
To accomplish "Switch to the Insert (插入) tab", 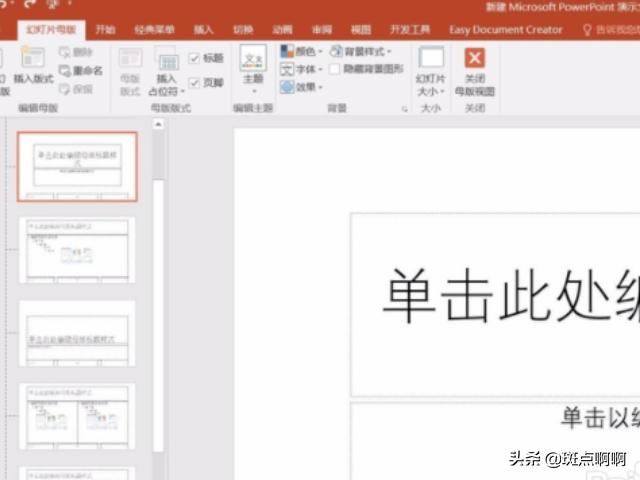I will click(x=203, y=30).
